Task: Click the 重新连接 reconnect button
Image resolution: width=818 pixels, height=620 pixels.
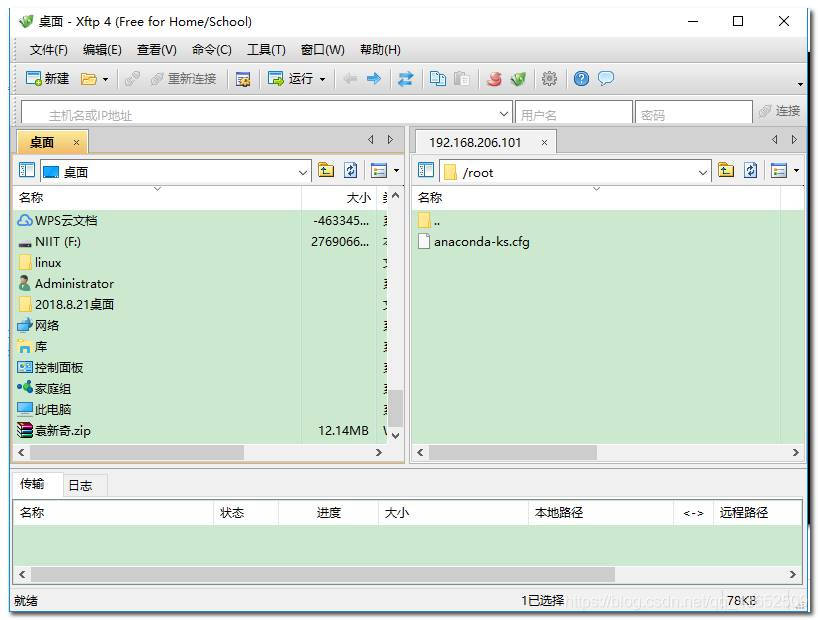Action: click(183, 79)
